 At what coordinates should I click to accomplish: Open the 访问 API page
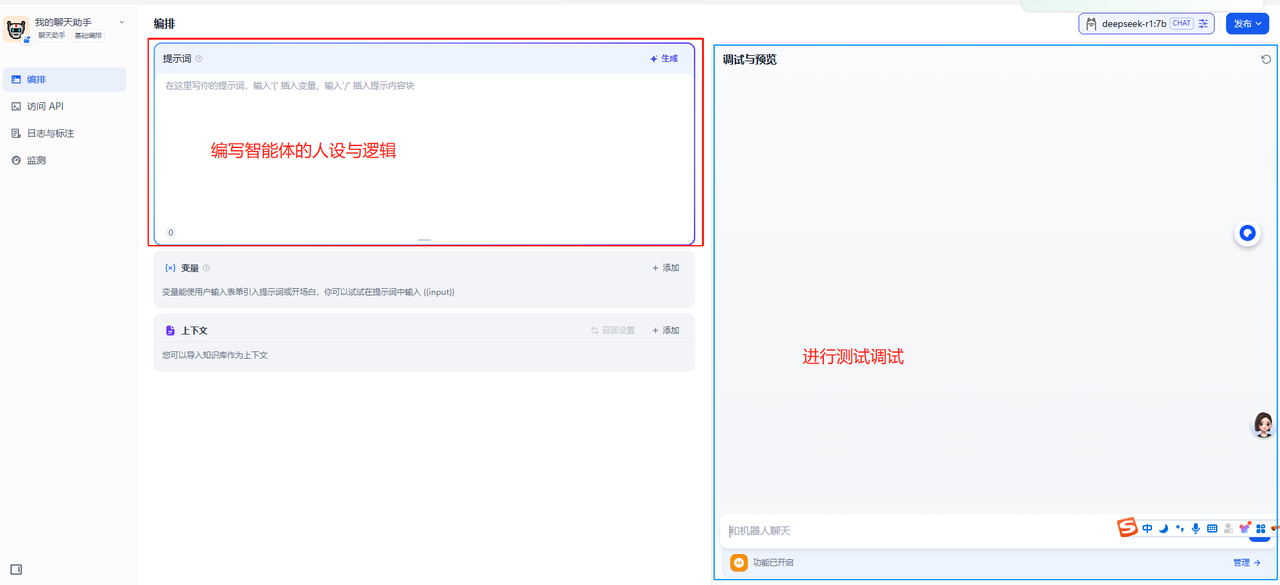[45, 106]
